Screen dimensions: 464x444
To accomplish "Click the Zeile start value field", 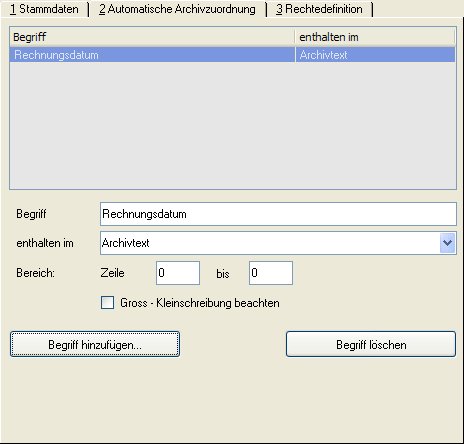I will coord(178,273).
